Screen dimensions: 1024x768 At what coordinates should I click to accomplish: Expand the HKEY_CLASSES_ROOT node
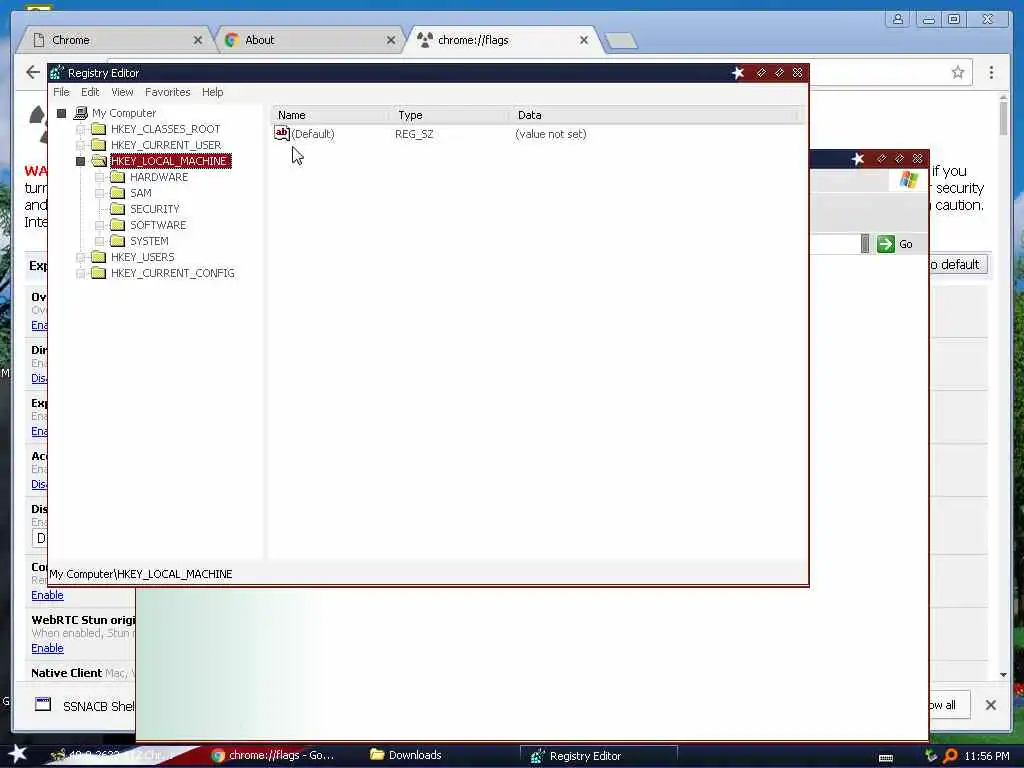(x=80, y=129)
